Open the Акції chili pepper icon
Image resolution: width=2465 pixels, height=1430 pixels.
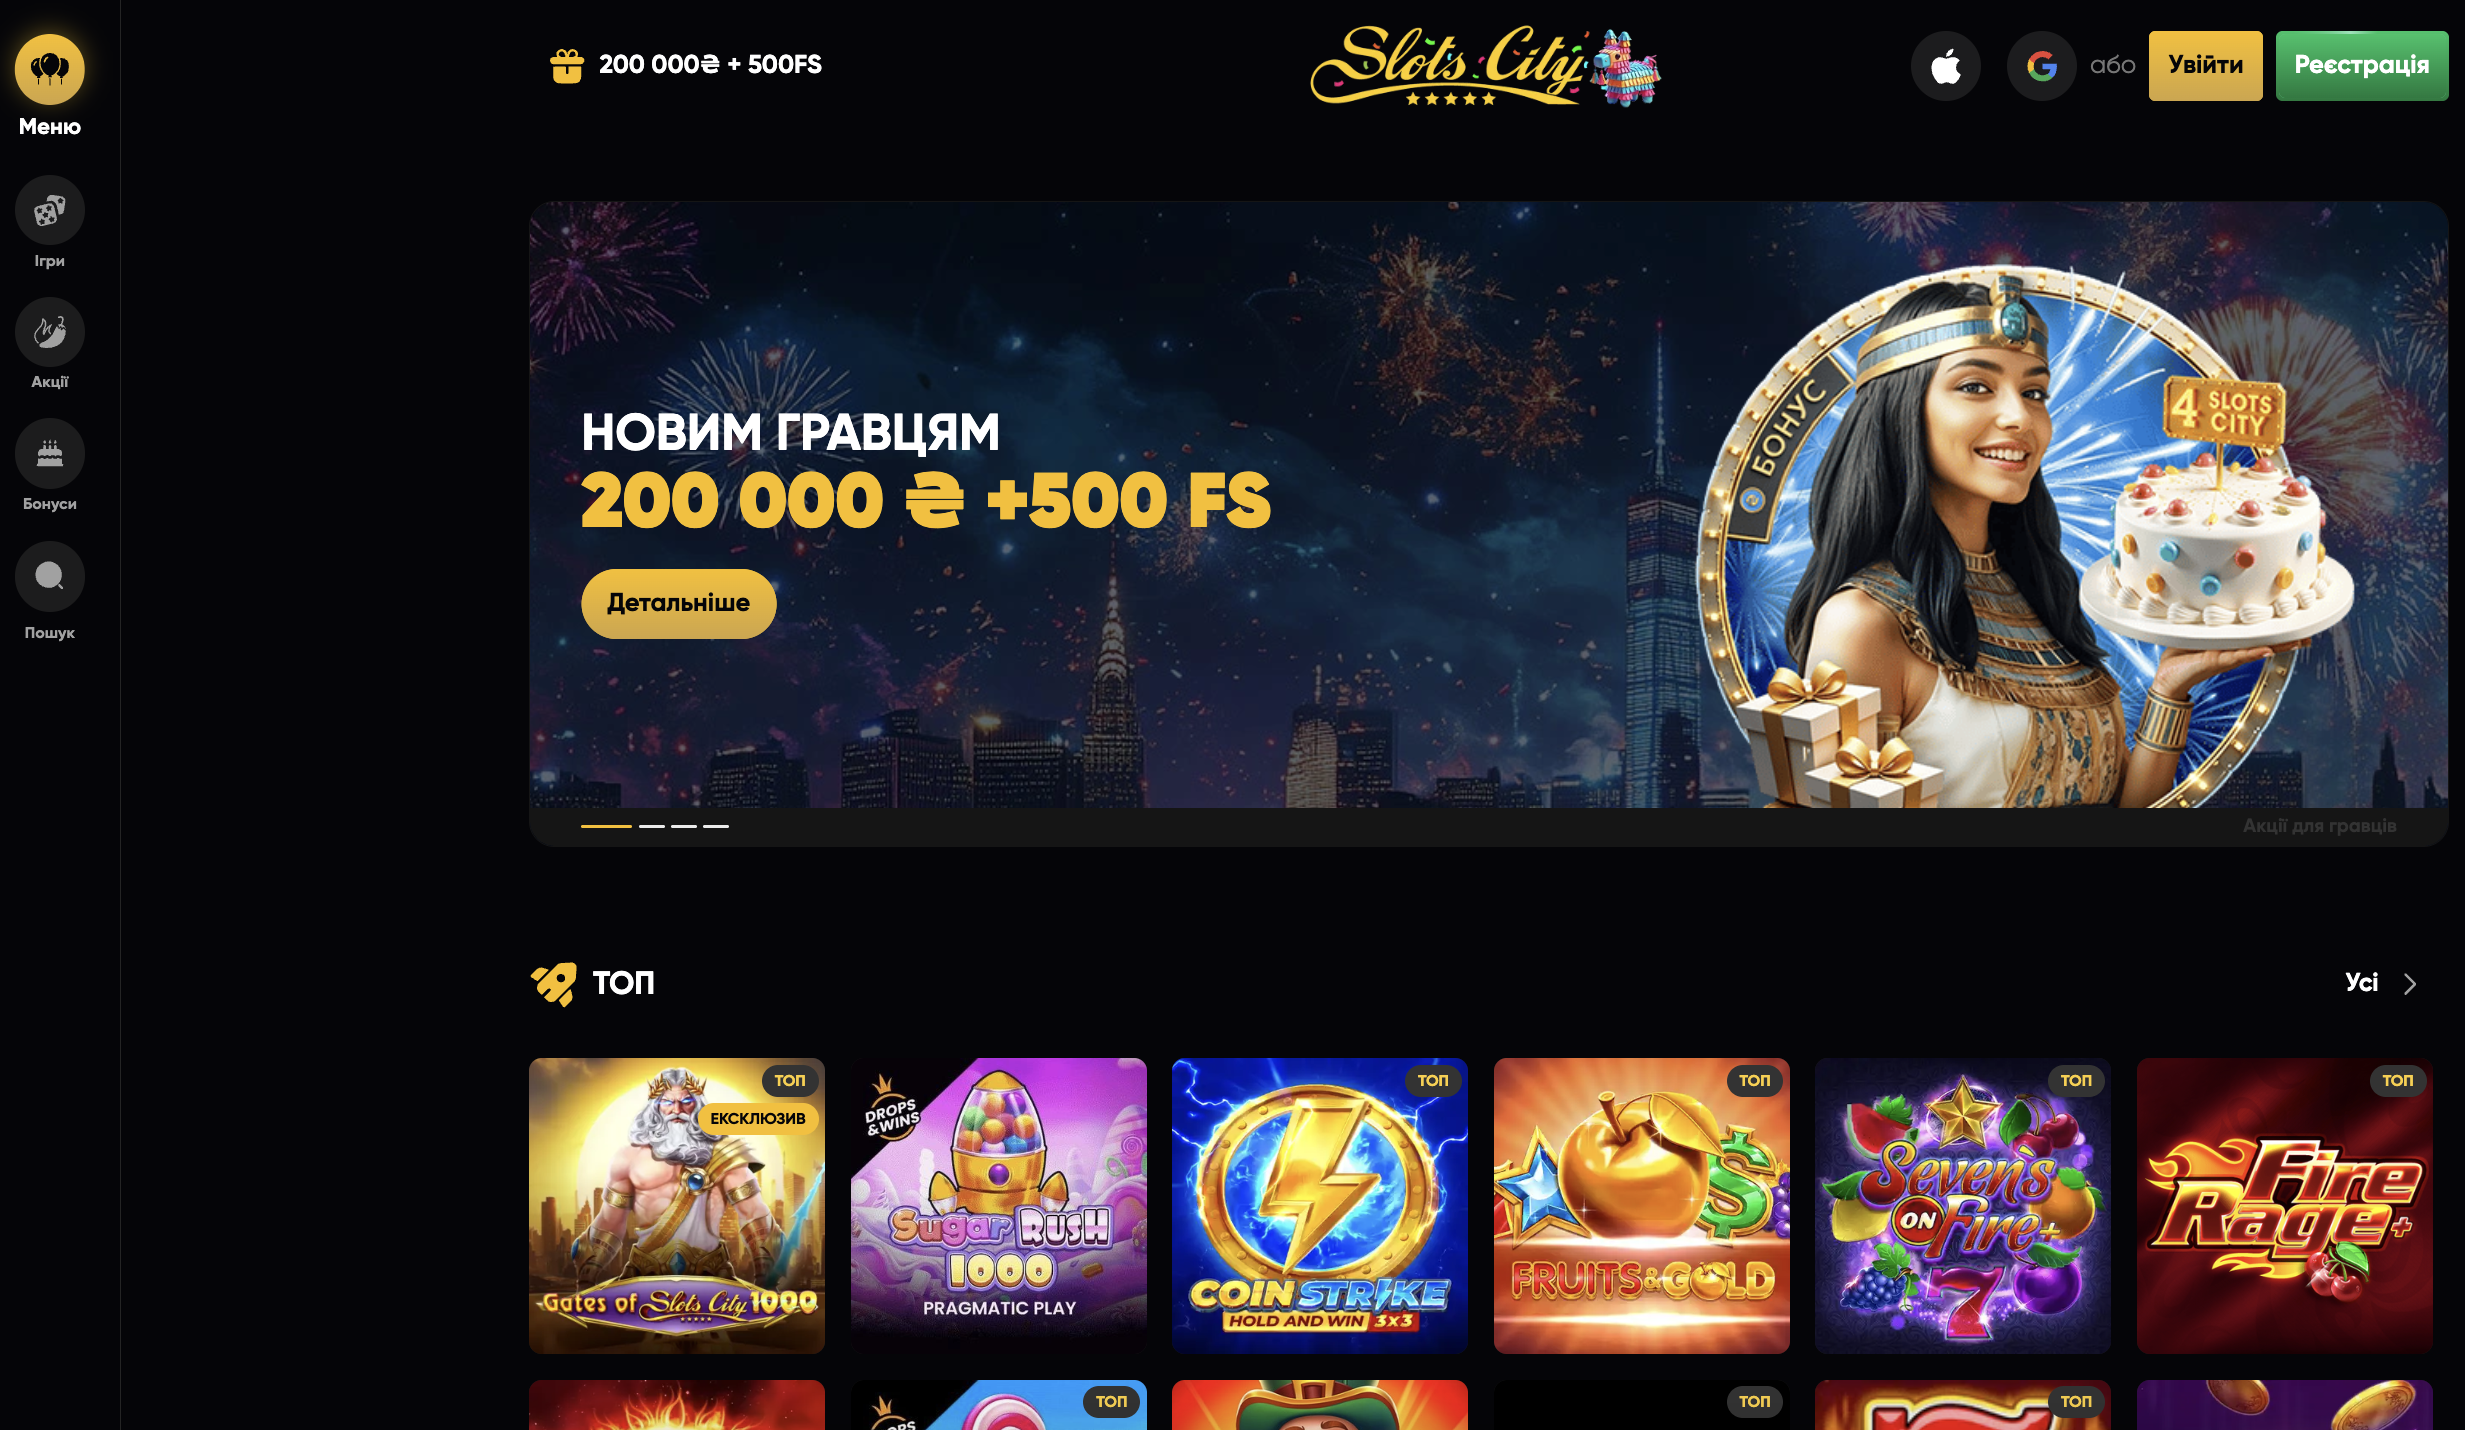tap(49, 332)
